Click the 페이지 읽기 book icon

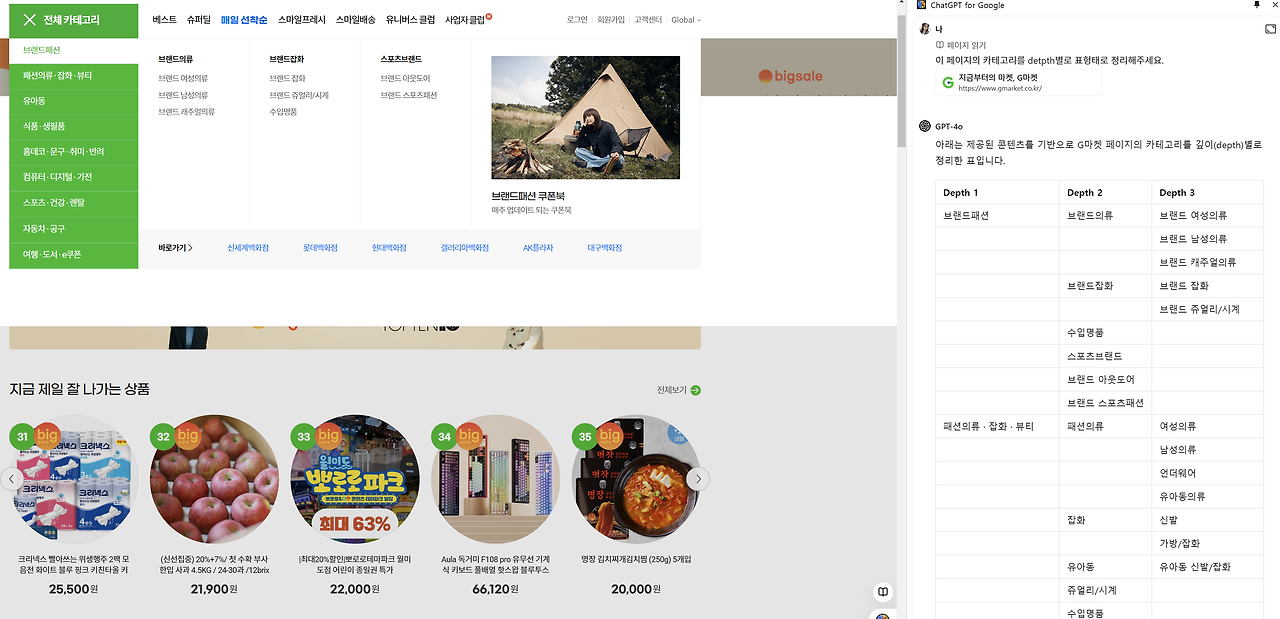coord(940,45)
